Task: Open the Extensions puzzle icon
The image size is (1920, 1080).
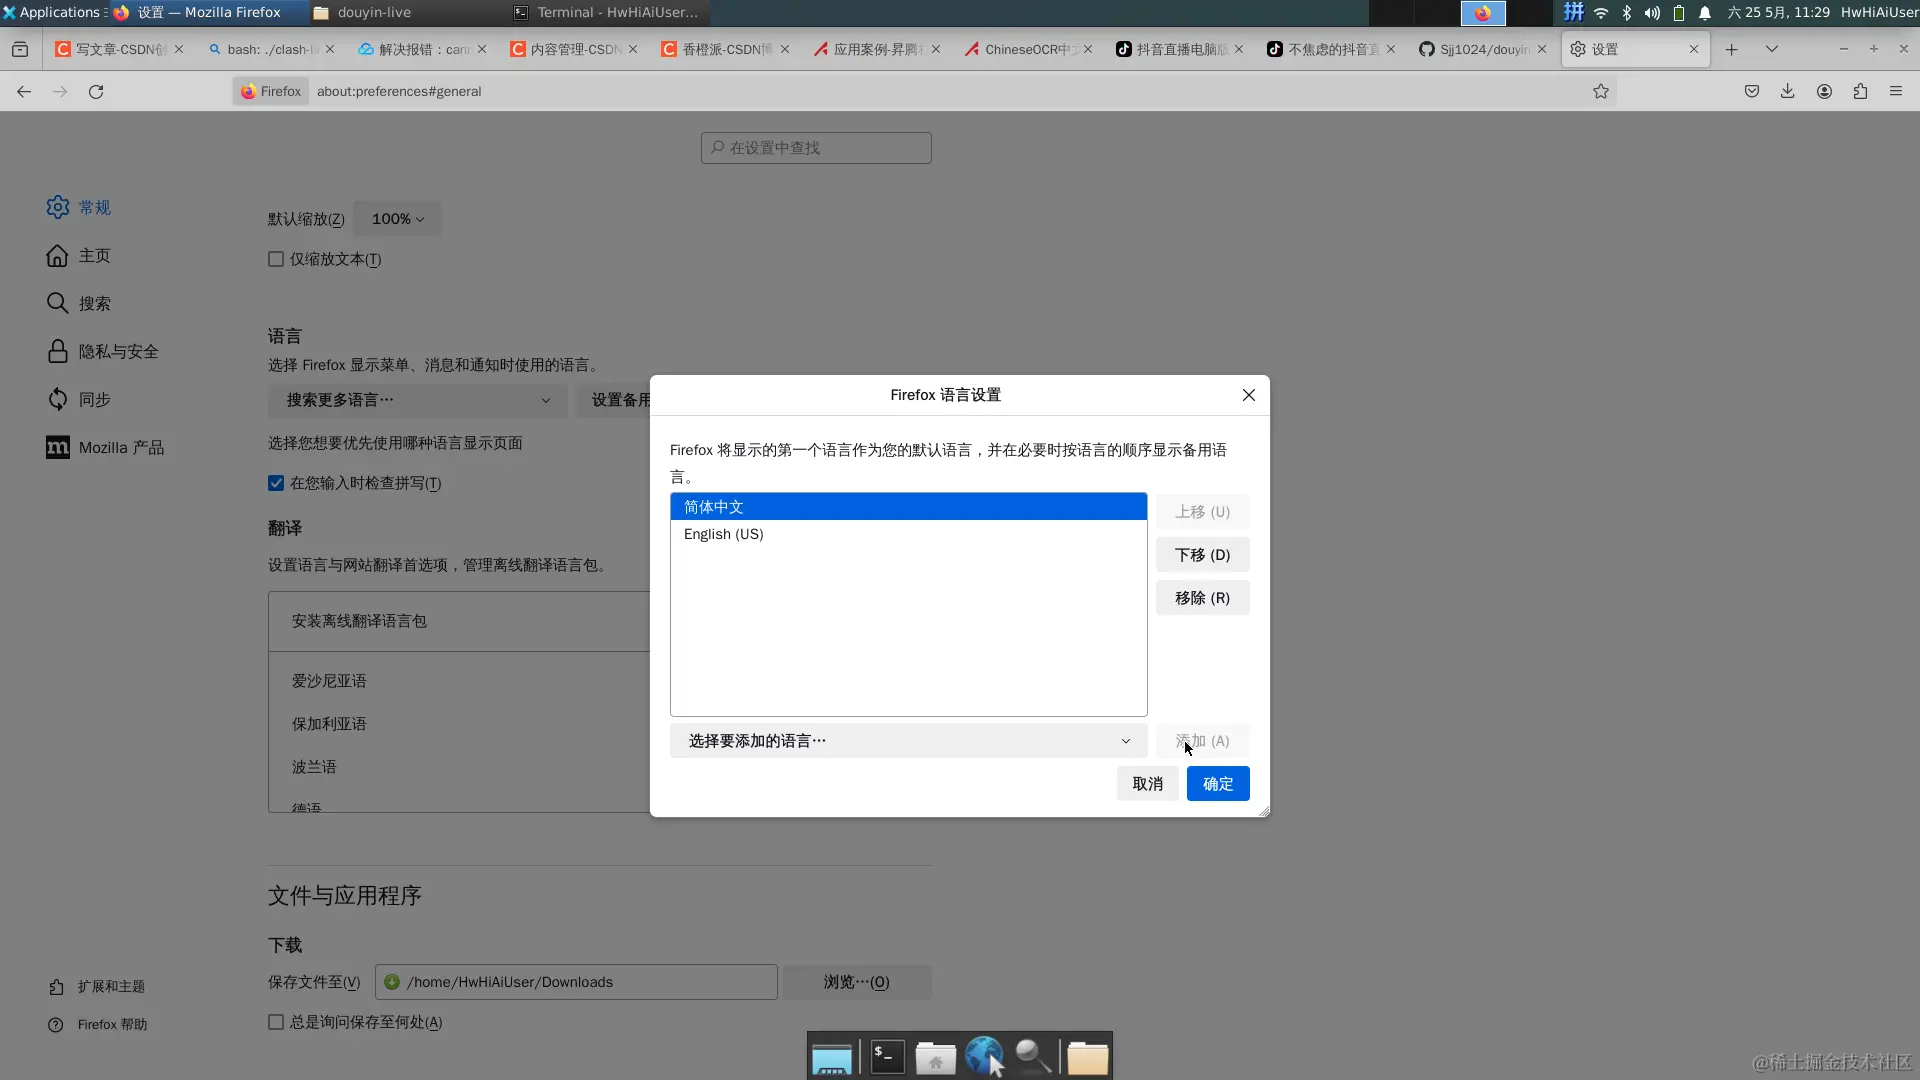Action: coord(1860,91)
